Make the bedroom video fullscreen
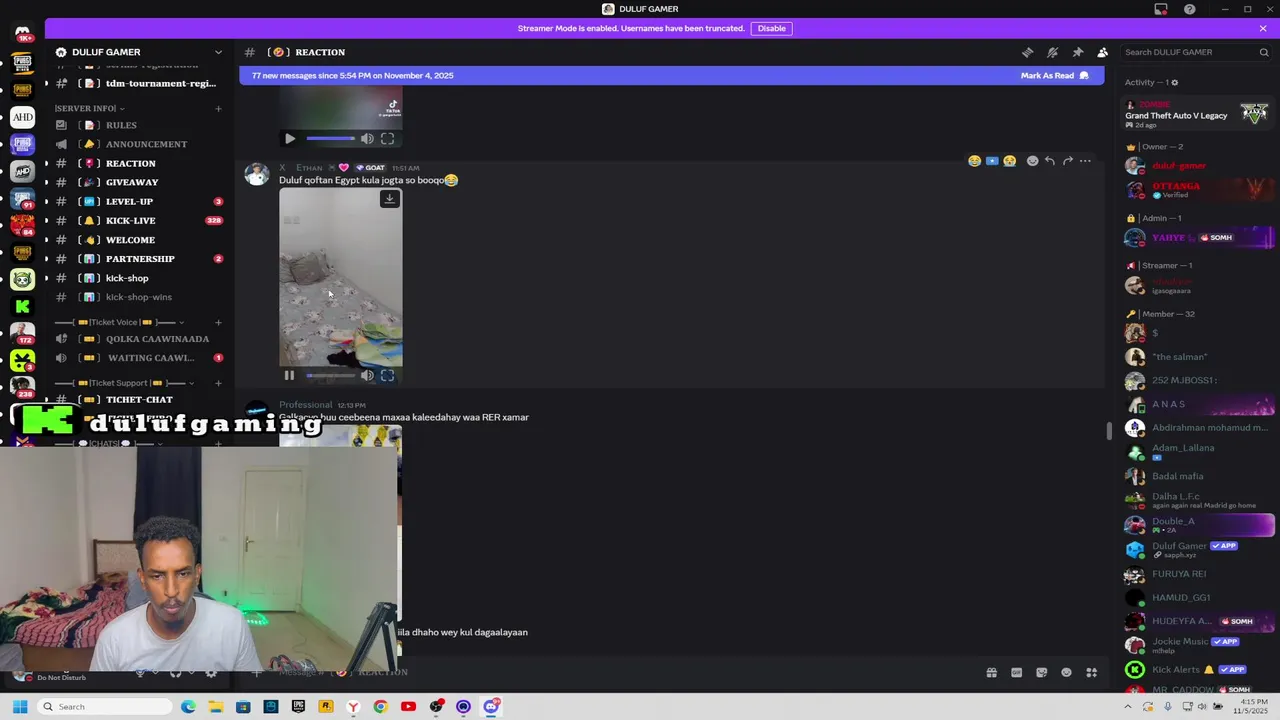1280x720 pixels. pos(387,376)
